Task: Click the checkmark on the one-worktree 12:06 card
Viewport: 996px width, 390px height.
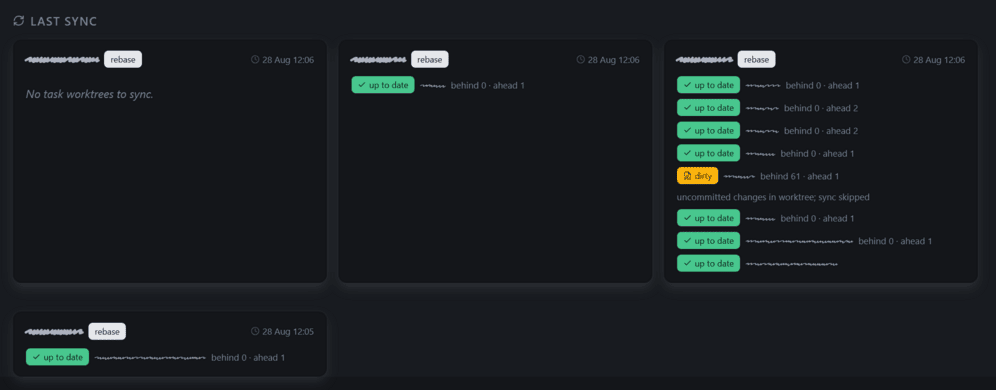Action: 362,85
